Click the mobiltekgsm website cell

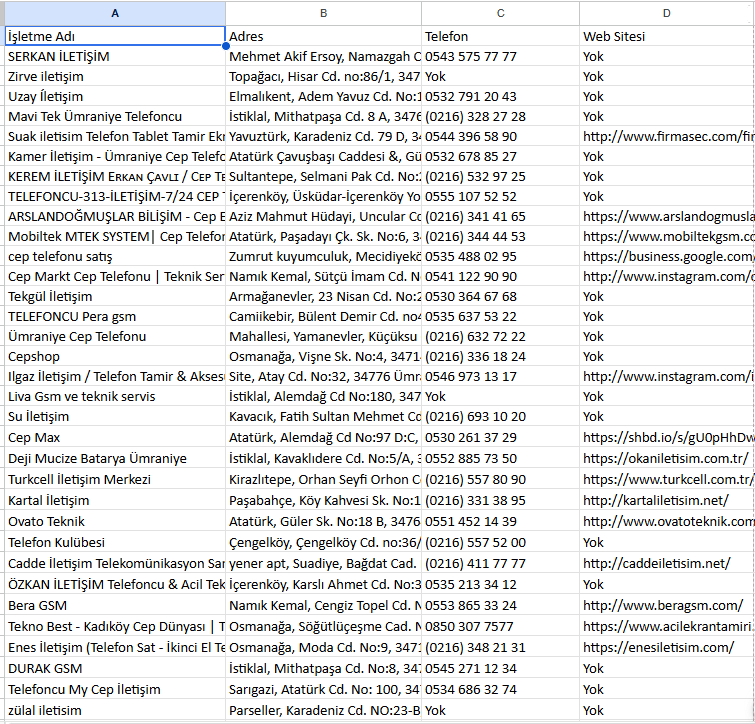tap(667, 236)
